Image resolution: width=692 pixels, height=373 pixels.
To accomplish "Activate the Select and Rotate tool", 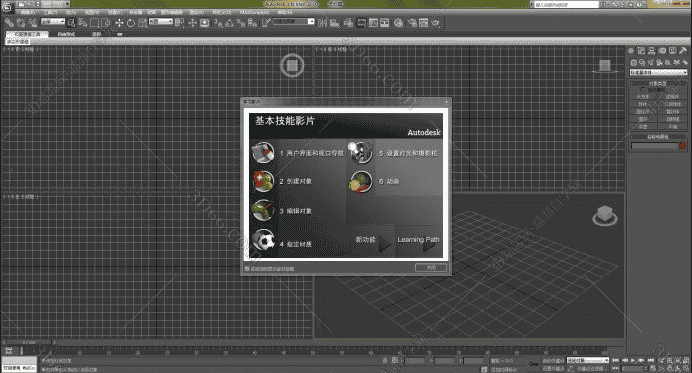I will [x=131, y=23].
